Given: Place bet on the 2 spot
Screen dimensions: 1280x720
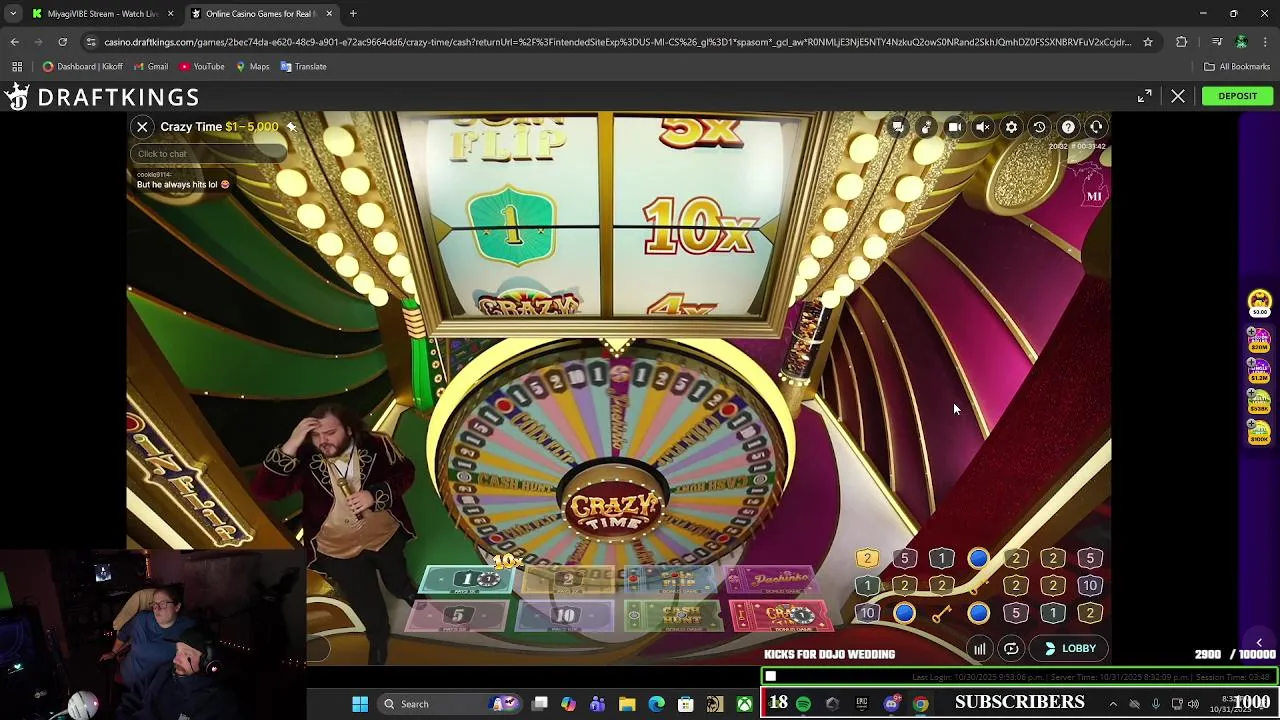Looking at the screenshot, I should point(567,579).
